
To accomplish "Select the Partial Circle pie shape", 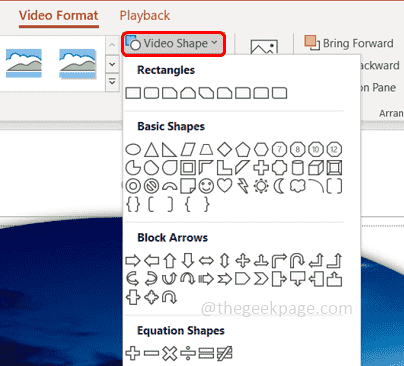I will click(133, 168).
